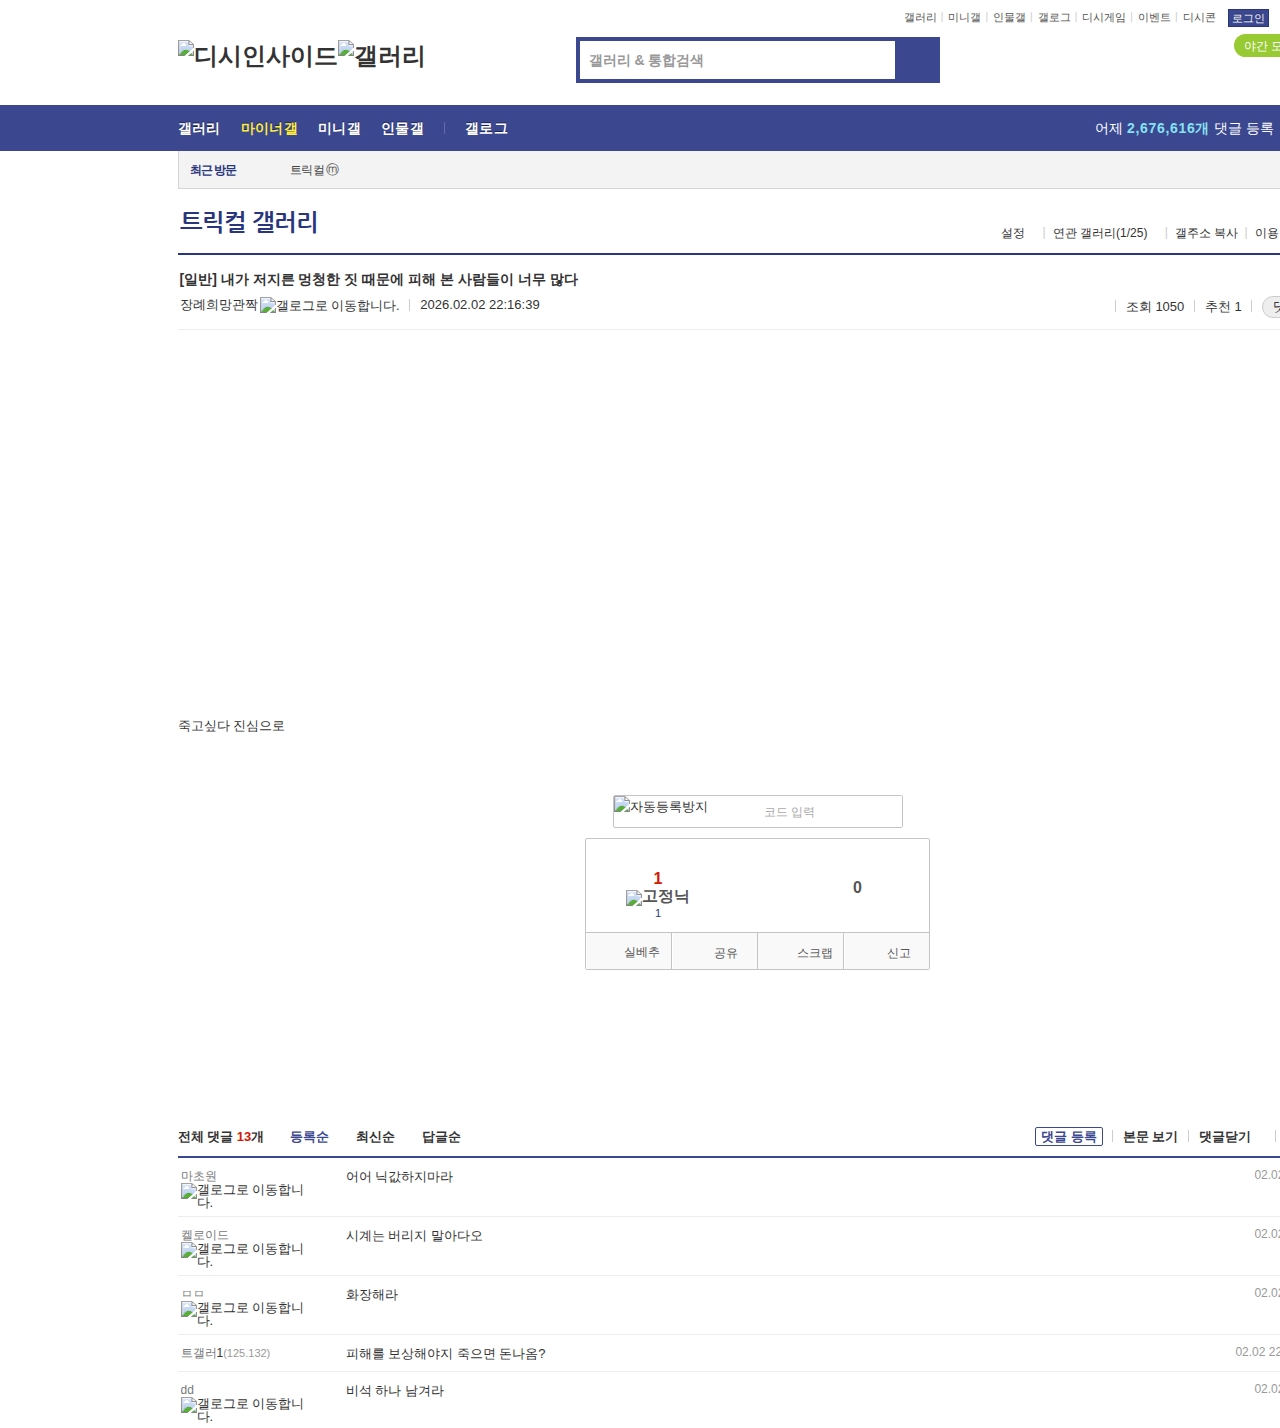Click the 로그인 link at top

pyautogui.click(x=1247, y=18)
